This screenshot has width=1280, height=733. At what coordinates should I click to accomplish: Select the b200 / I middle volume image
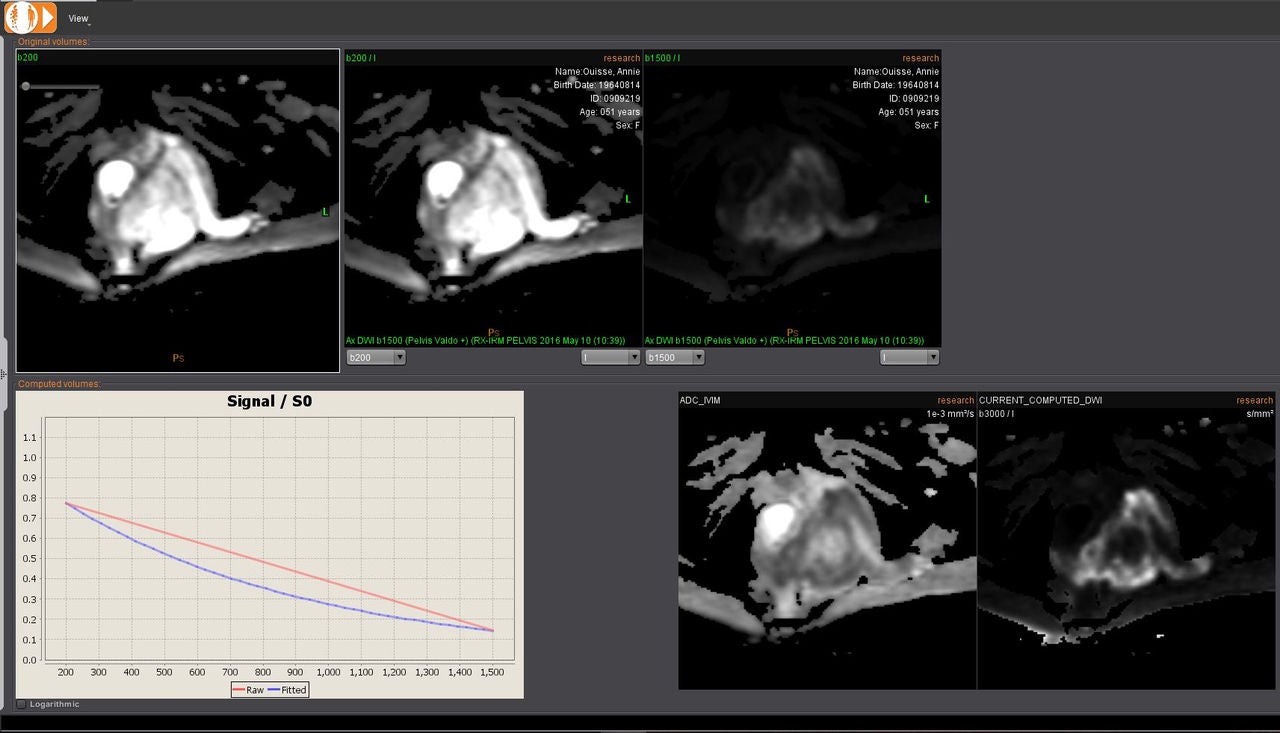pos(493,199)
